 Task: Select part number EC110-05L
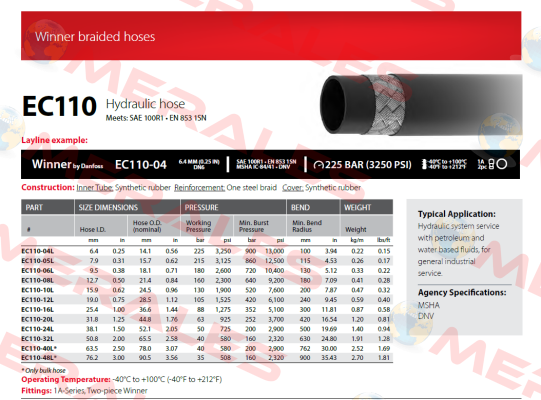pyautogui.click(x=38, y=261)
